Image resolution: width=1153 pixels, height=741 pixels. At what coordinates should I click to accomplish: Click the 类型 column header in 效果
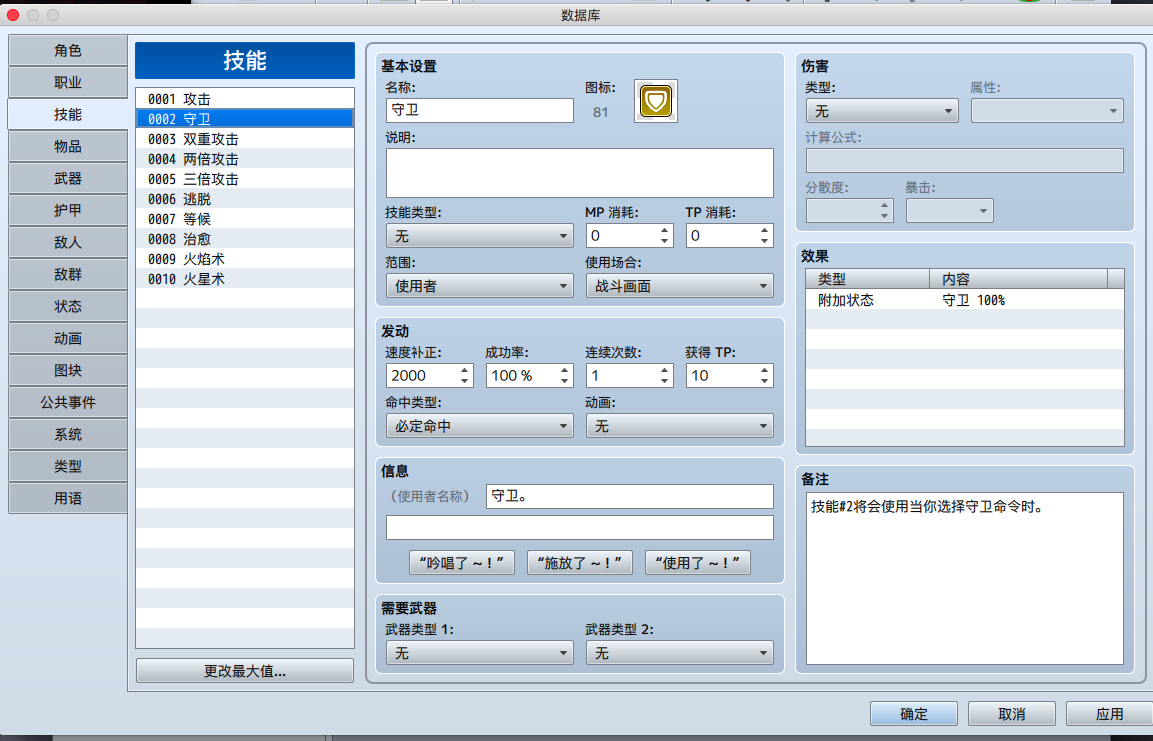868,279
